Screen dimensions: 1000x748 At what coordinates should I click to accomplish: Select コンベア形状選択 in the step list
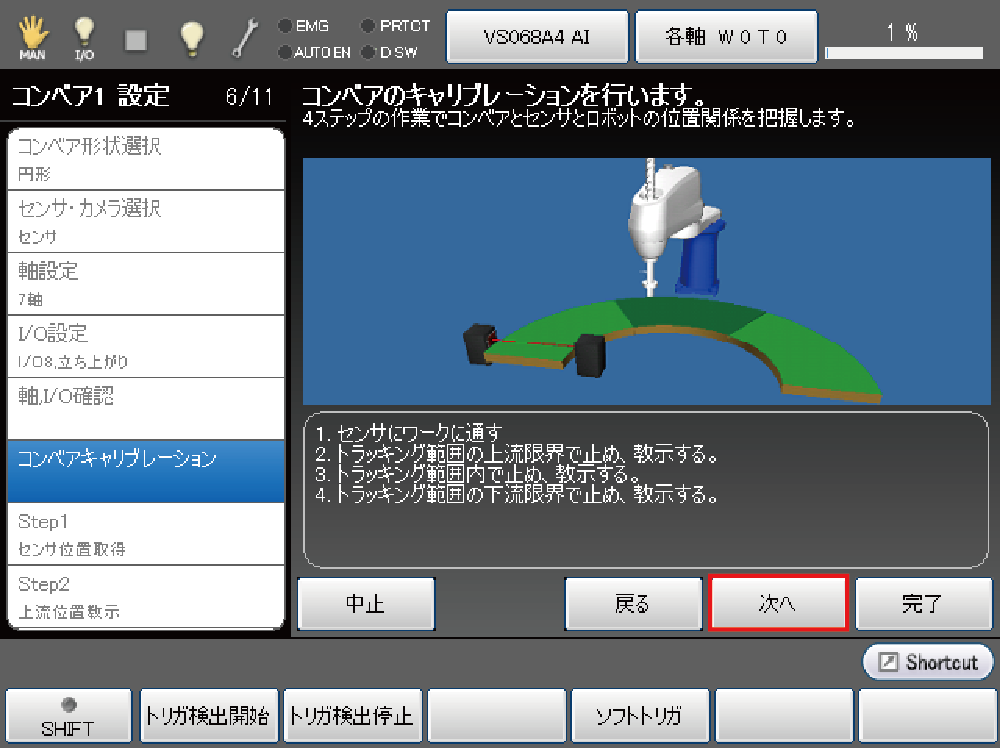(x=146, y=159)
